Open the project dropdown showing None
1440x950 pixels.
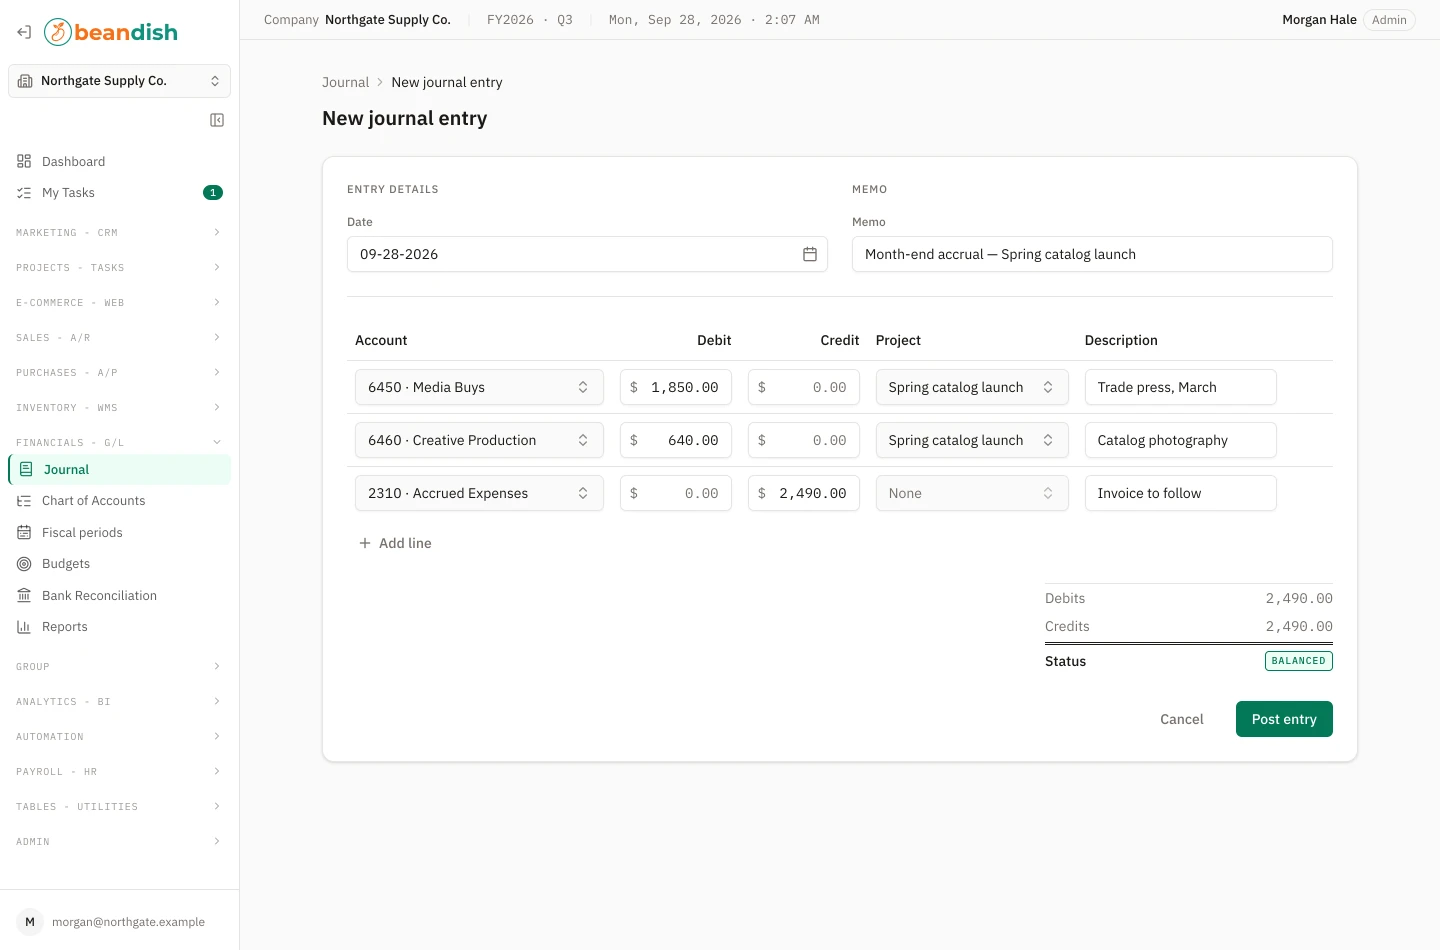[x=972, y=493]
